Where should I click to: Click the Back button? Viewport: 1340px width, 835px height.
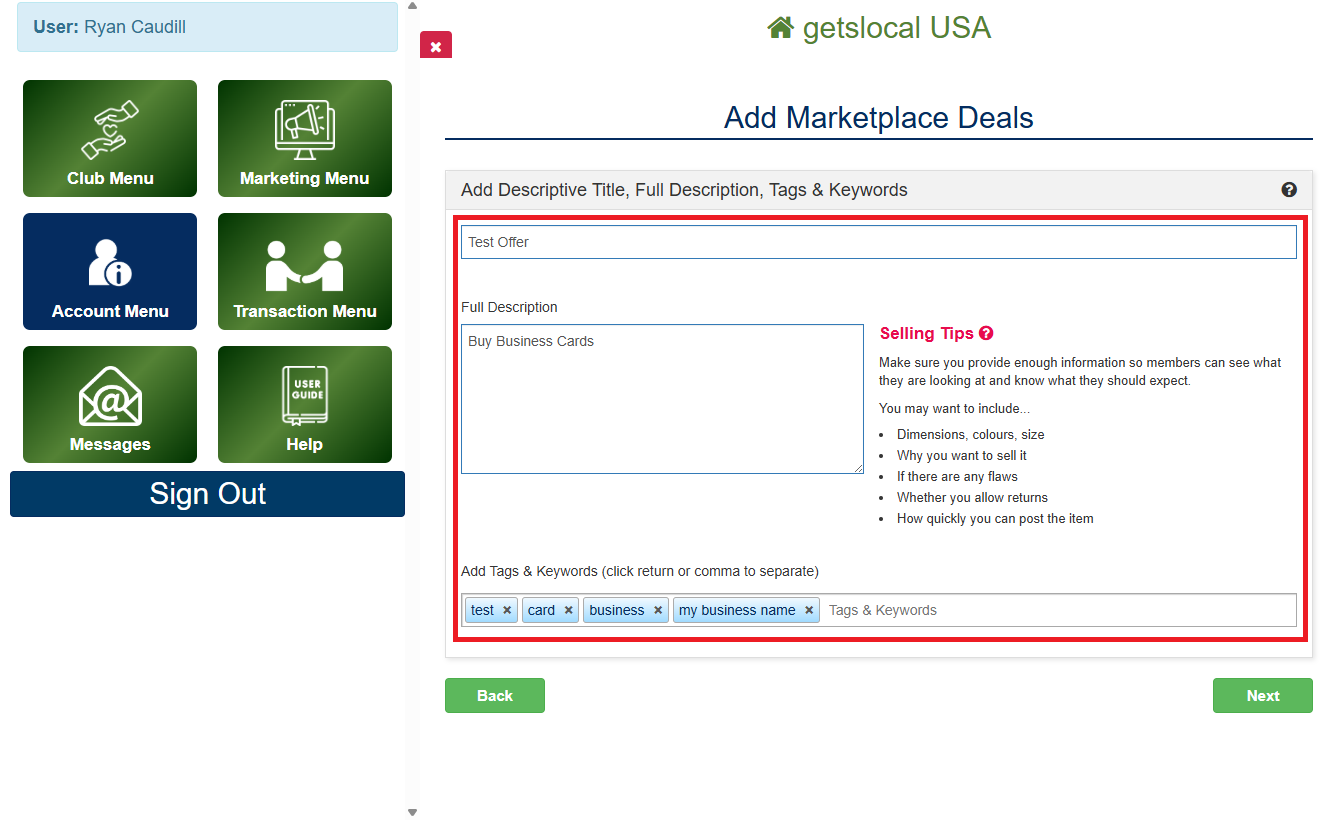[495, 695]
